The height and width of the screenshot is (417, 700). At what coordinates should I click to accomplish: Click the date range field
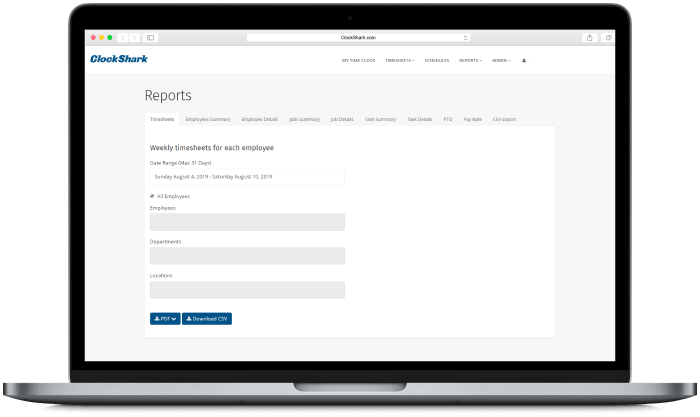point(247,177)
